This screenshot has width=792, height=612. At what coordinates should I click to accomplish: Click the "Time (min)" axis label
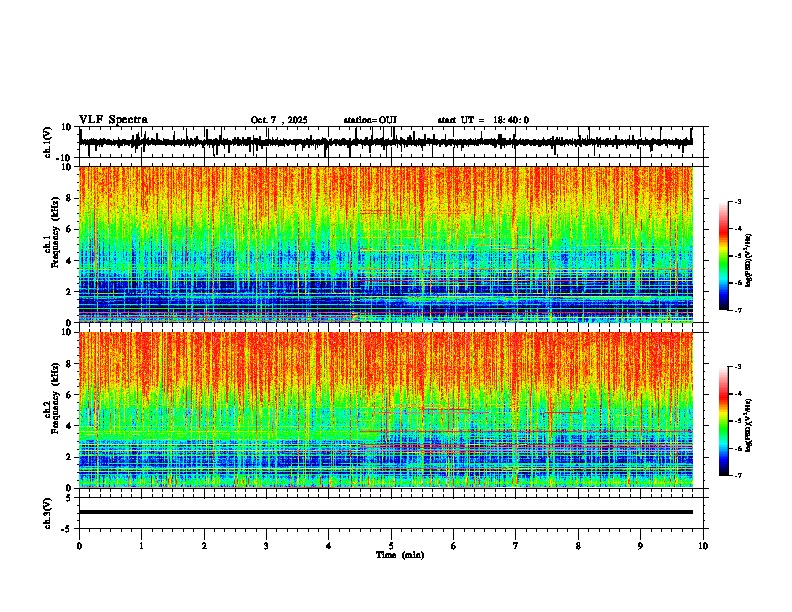pos(400,555)
